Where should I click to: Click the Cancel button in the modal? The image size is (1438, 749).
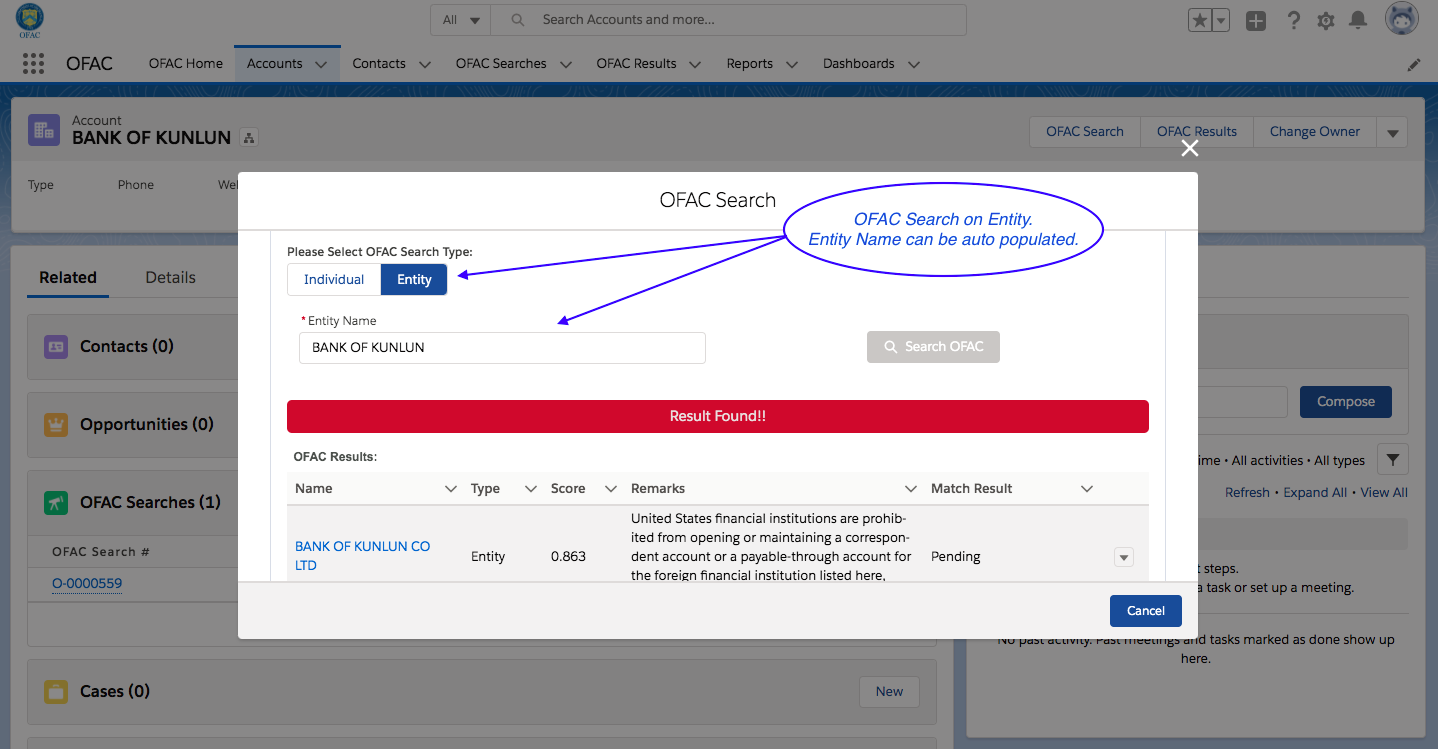click(1145, 611)
